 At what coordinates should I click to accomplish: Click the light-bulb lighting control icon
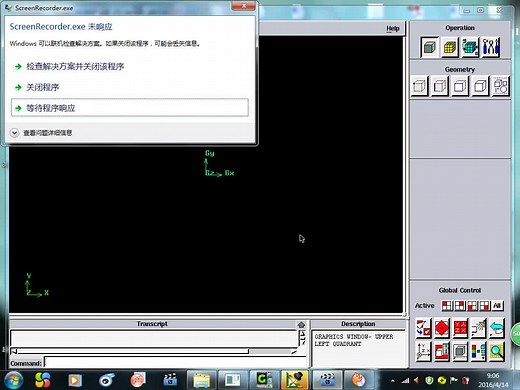pyautogui.click(x=478, y=328)
